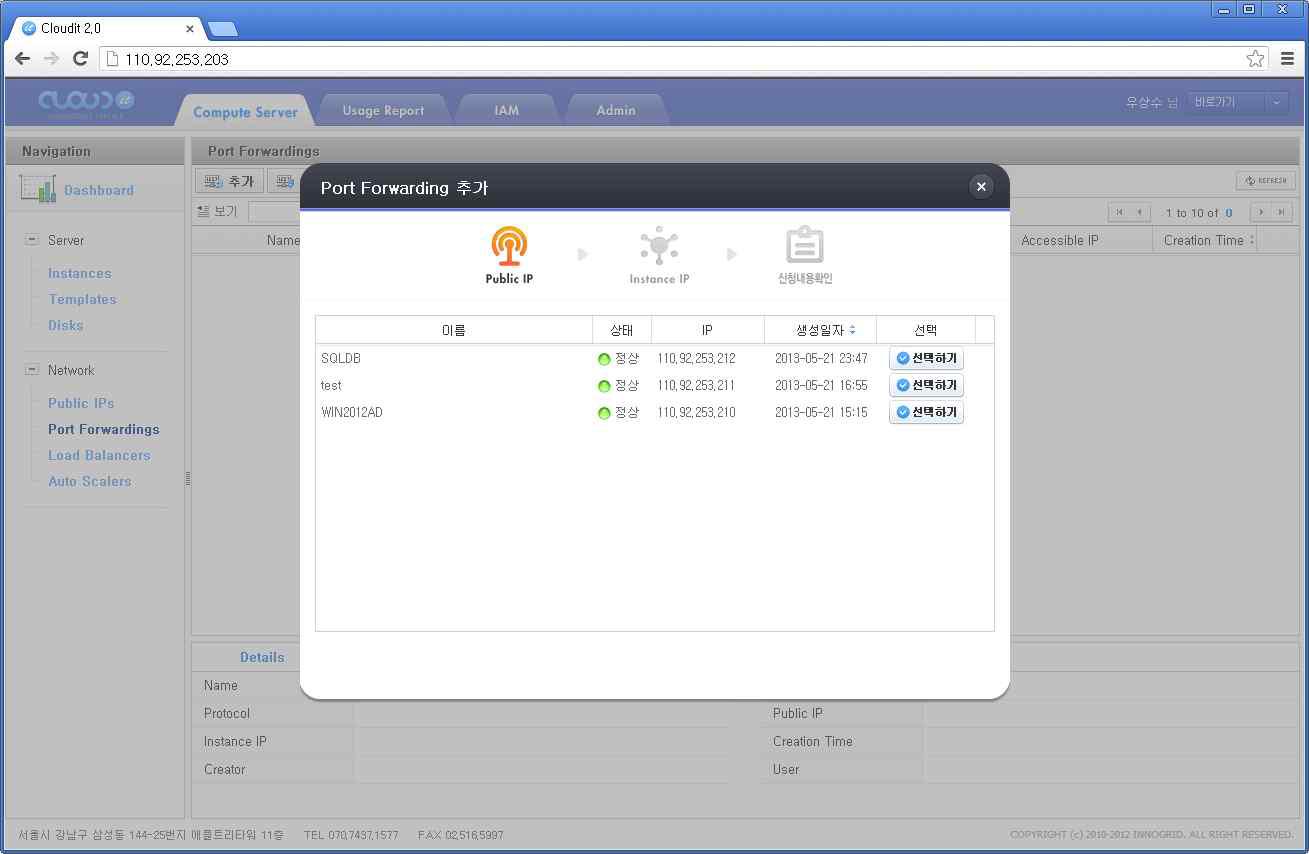
Task: Click the 상태 column header
Action: (621, 330)
